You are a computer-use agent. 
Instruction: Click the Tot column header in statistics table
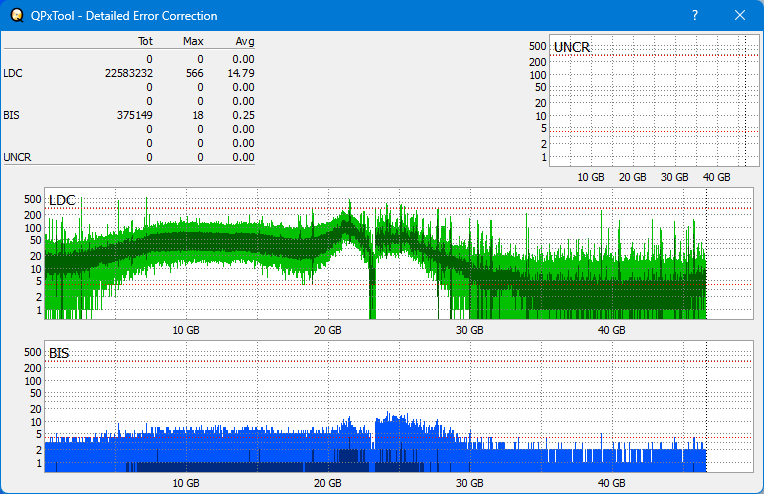(x=145, y=41)
